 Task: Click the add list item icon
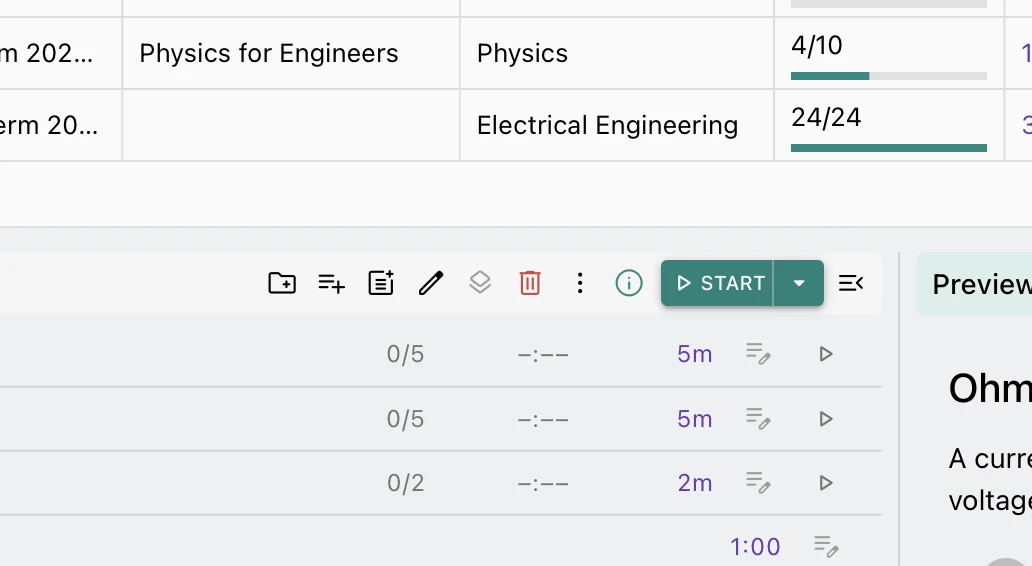click(x=332, y=283)
